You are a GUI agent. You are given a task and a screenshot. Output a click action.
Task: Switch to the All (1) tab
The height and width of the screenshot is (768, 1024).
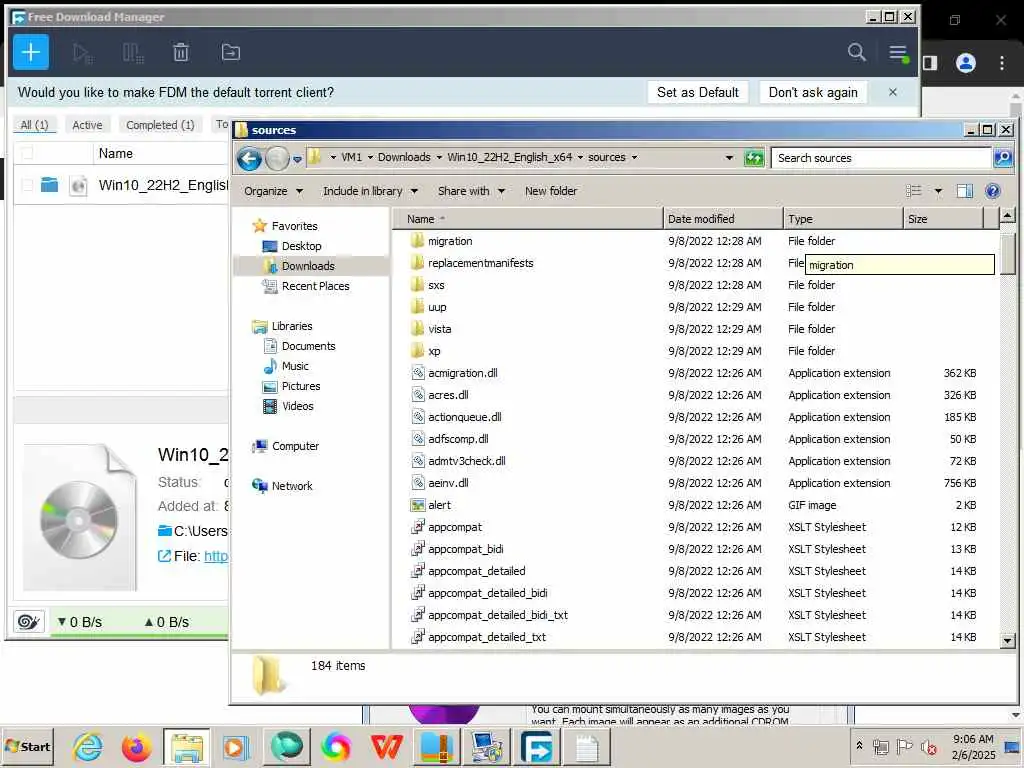[x=34, y=125]
